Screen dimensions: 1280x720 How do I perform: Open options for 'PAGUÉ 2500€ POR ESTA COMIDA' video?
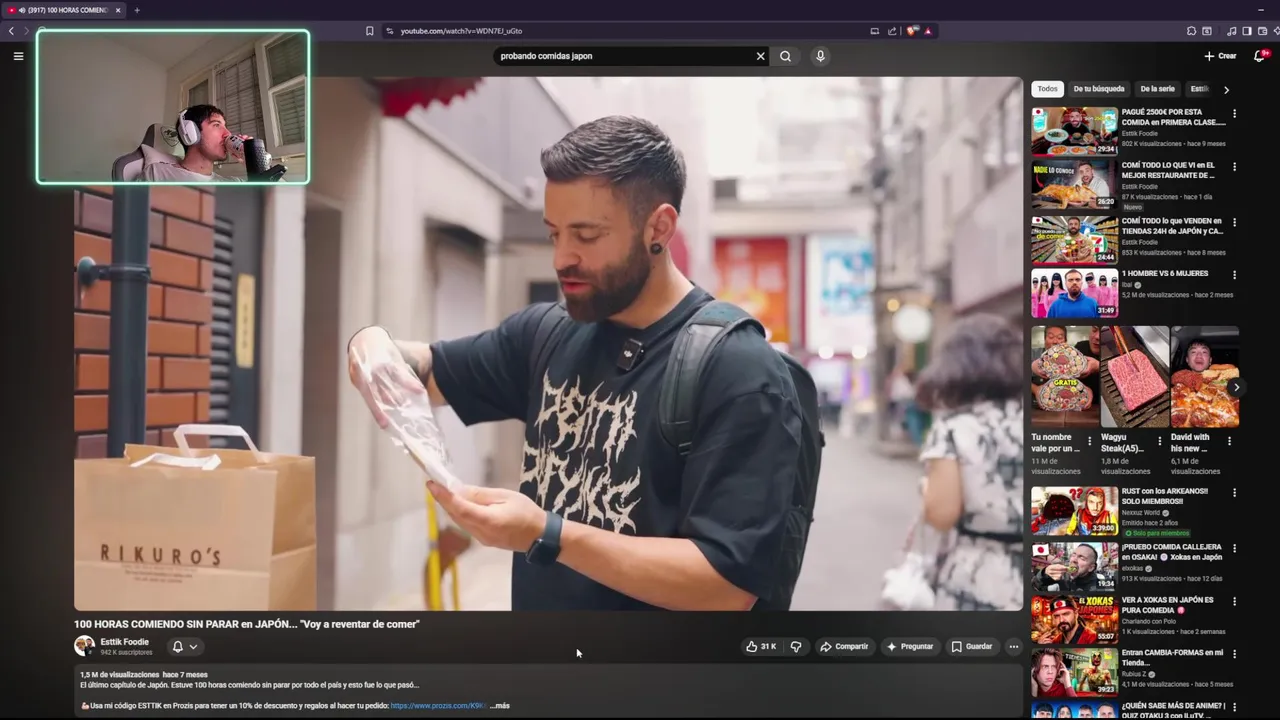tap(1234, 114)
